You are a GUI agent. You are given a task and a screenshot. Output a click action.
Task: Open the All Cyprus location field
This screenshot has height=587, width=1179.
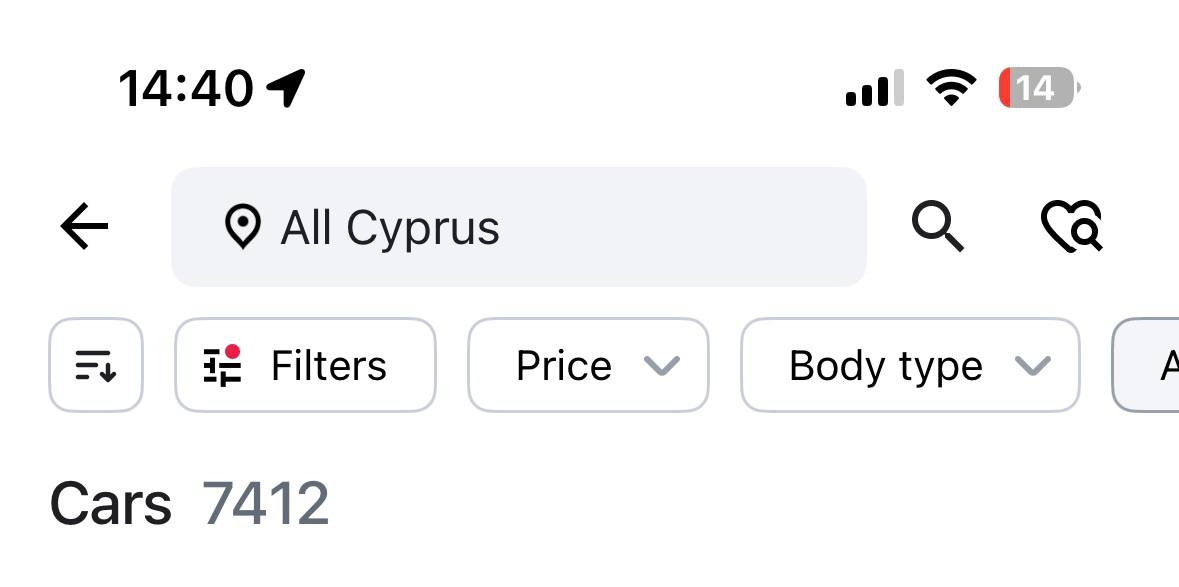(x=519, y=226)
